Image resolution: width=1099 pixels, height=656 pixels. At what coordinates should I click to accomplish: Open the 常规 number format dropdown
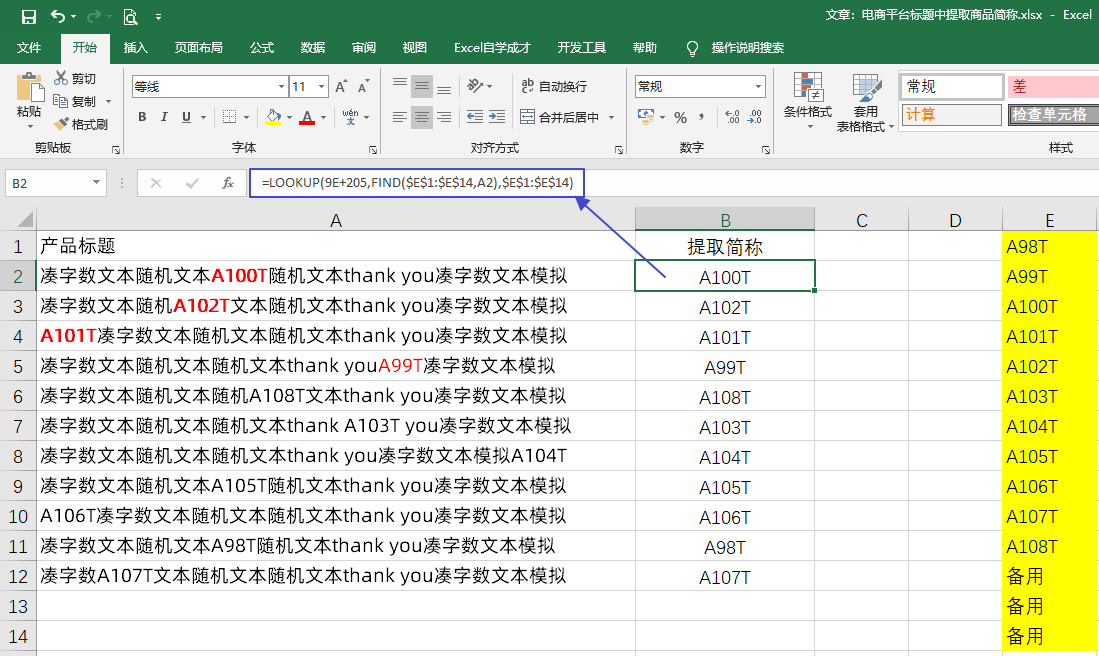point(758,87)
